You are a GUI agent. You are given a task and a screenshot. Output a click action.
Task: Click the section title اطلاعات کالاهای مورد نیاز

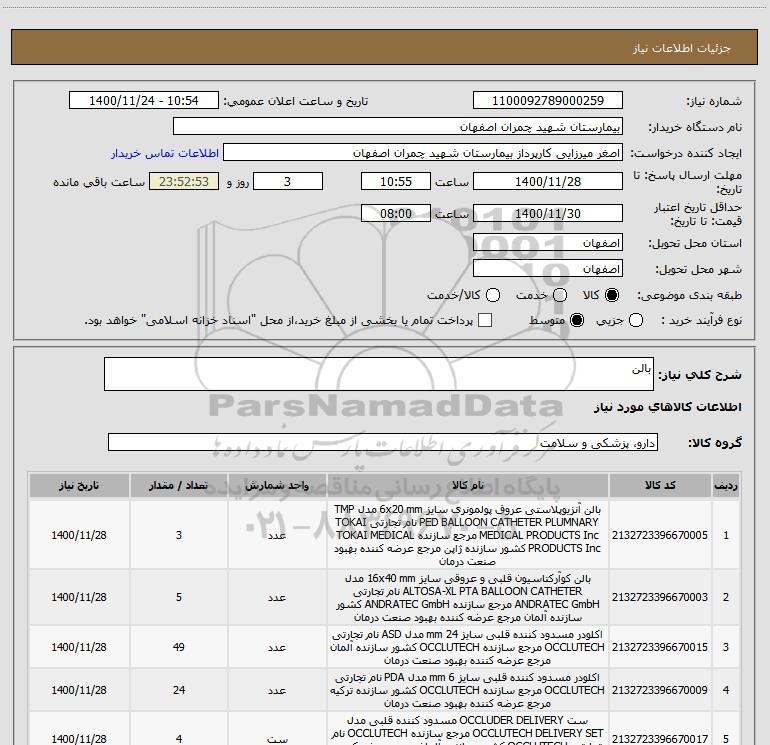667,407
